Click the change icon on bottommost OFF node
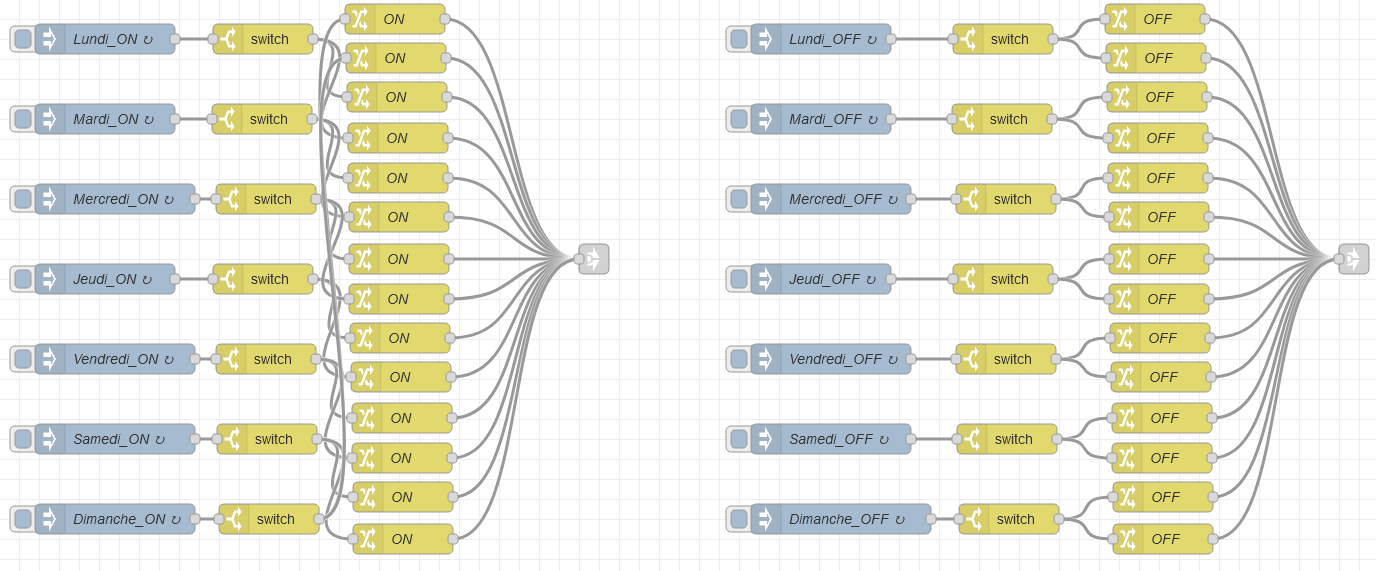 (x=1128, y=539)
